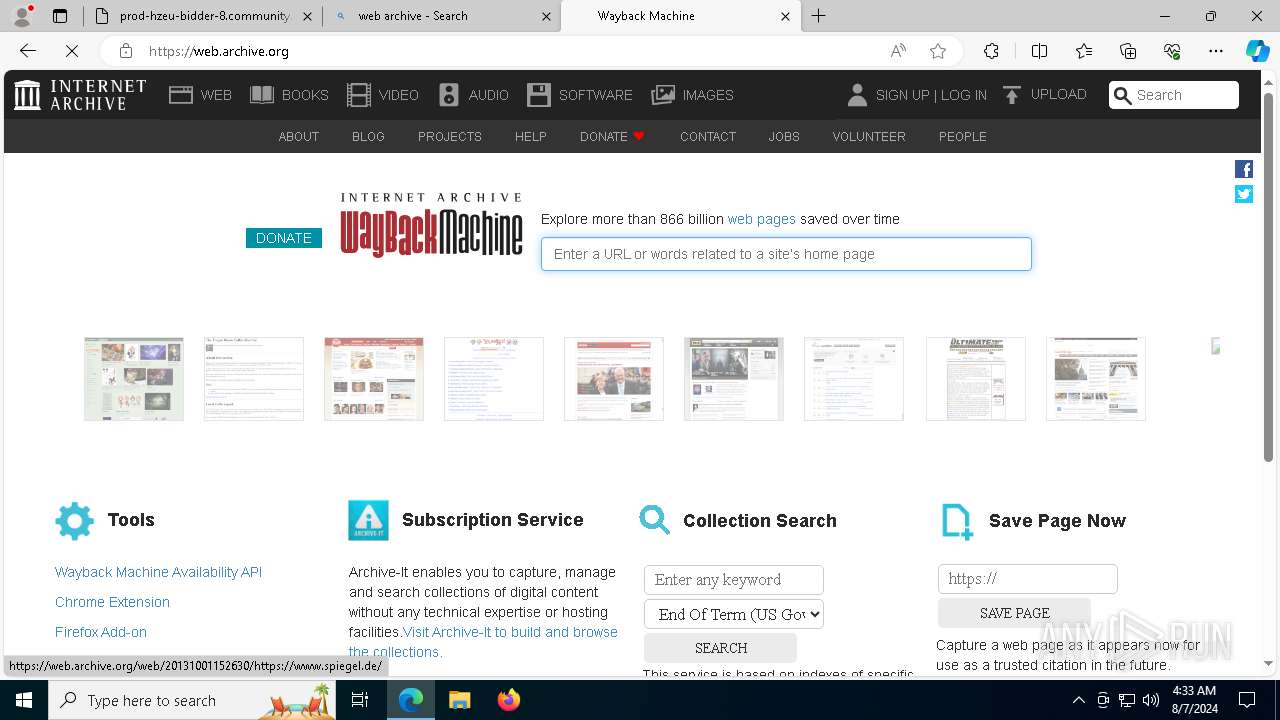The width and height of the screenshot is (1280, 720).
Task: Open the Ultimate archived site thumbnail
Action: coord(976,379)
